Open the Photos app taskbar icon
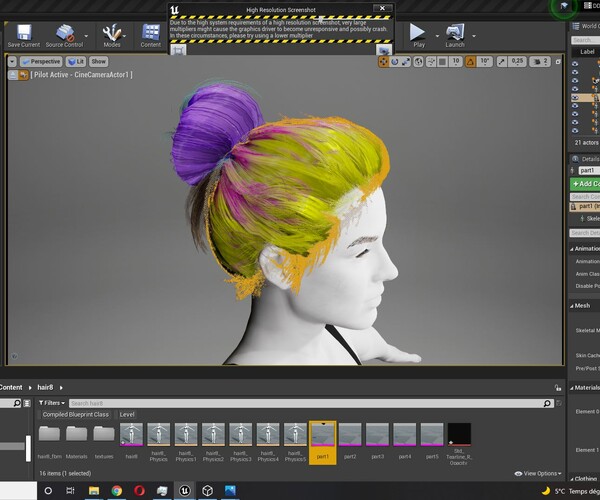 click(x=230, y=490)
